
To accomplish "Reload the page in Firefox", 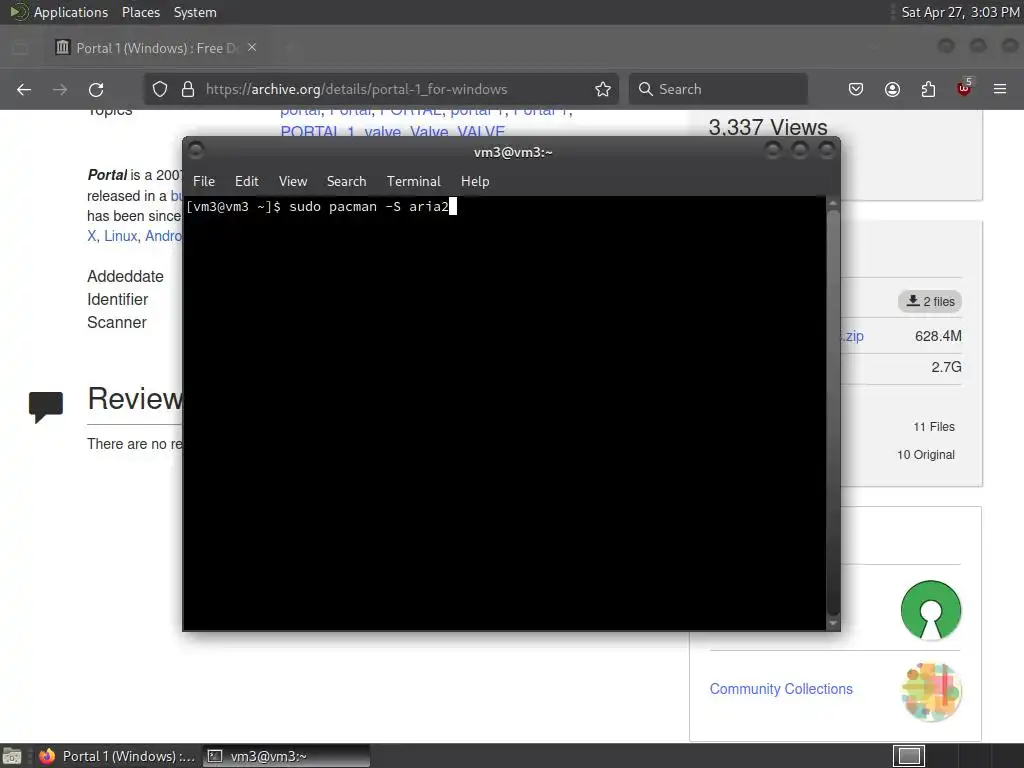I will tap(96, 89).
